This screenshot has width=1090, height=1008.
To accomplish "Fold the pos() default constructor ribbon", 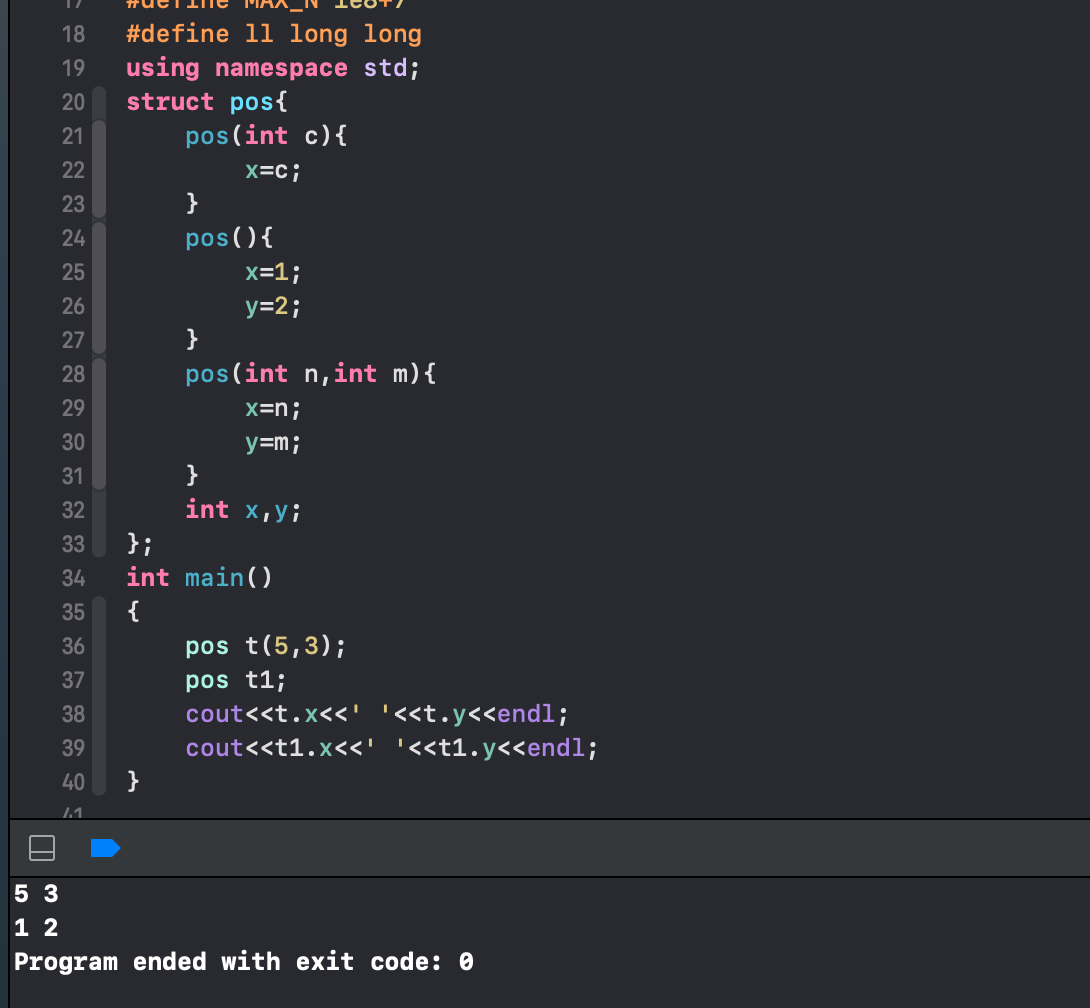I will (x=99, y=288).
